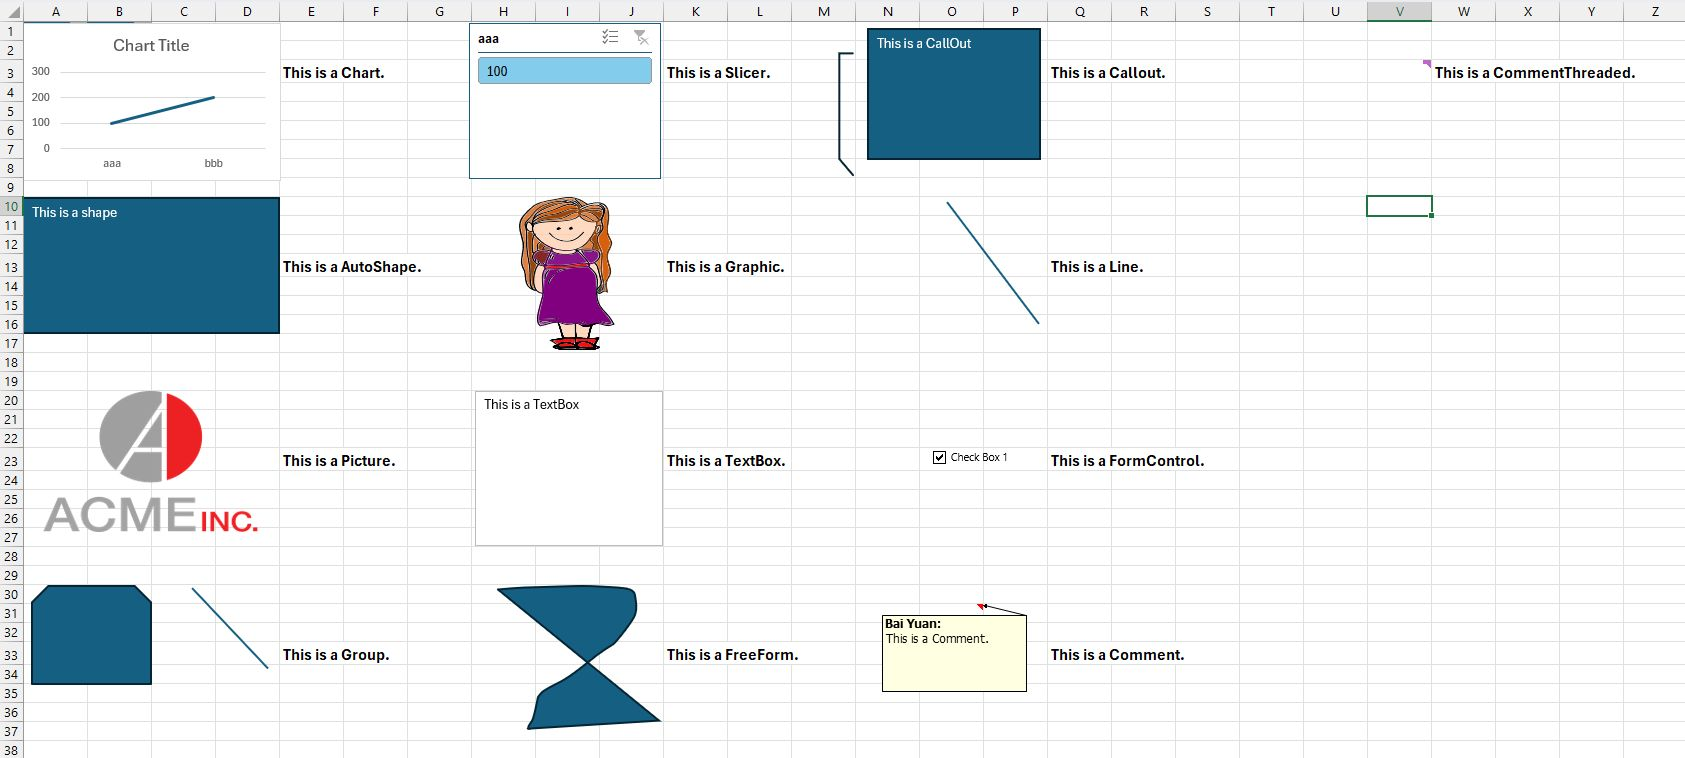Screen dimensions: 1685x758
Task: Select cell text 'This is a Group.'
Action: coord(336,655)
